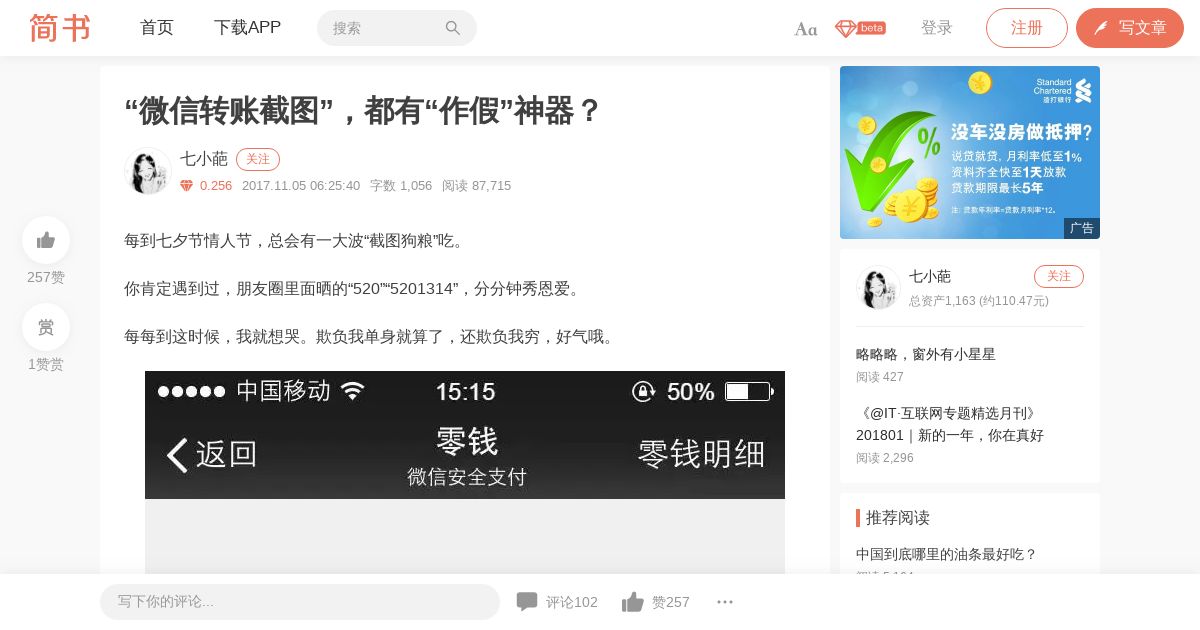Go to 首页 home tab
The width and height of the screenshot is (1200, 630).
157,28
